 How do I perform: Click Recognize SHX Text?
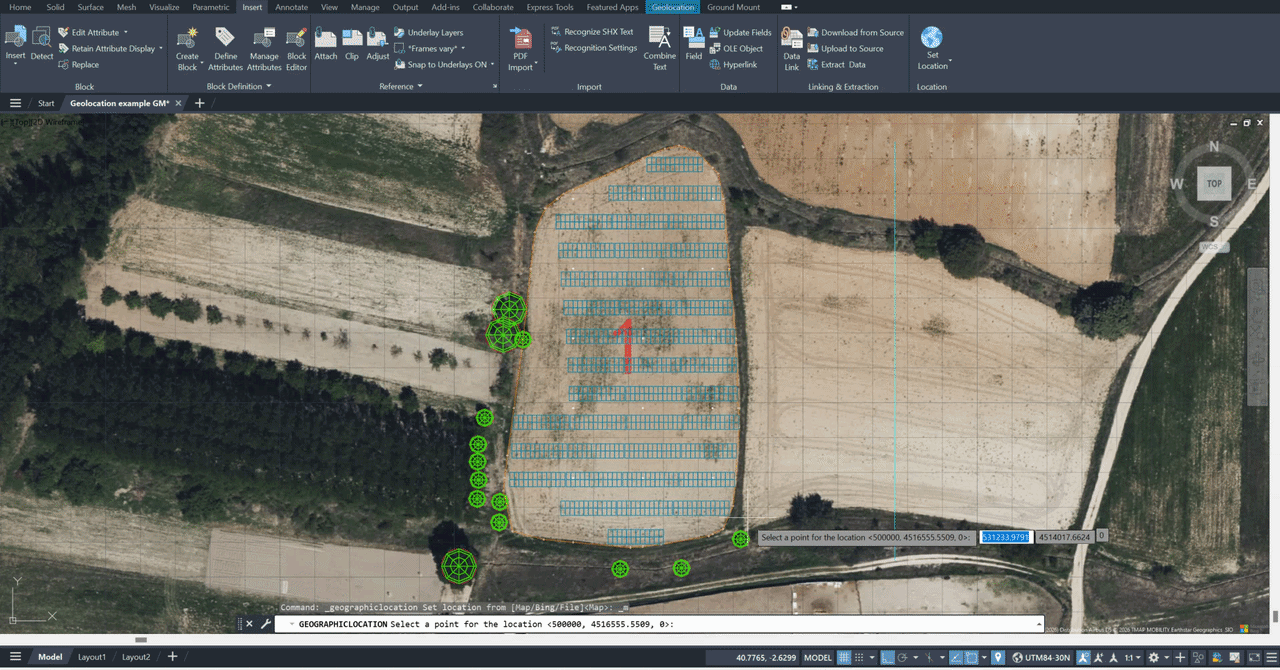coord(591,32)
